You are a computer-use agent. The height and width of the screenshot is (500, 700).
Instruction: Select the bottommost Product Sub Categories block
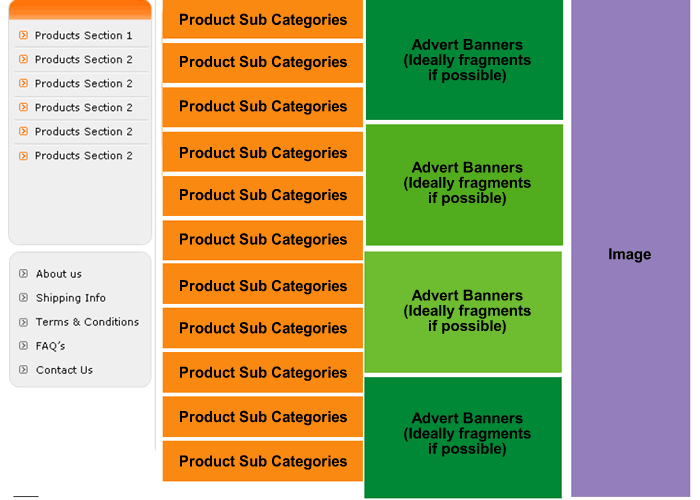pyautogui.click(x=263, y=461)
